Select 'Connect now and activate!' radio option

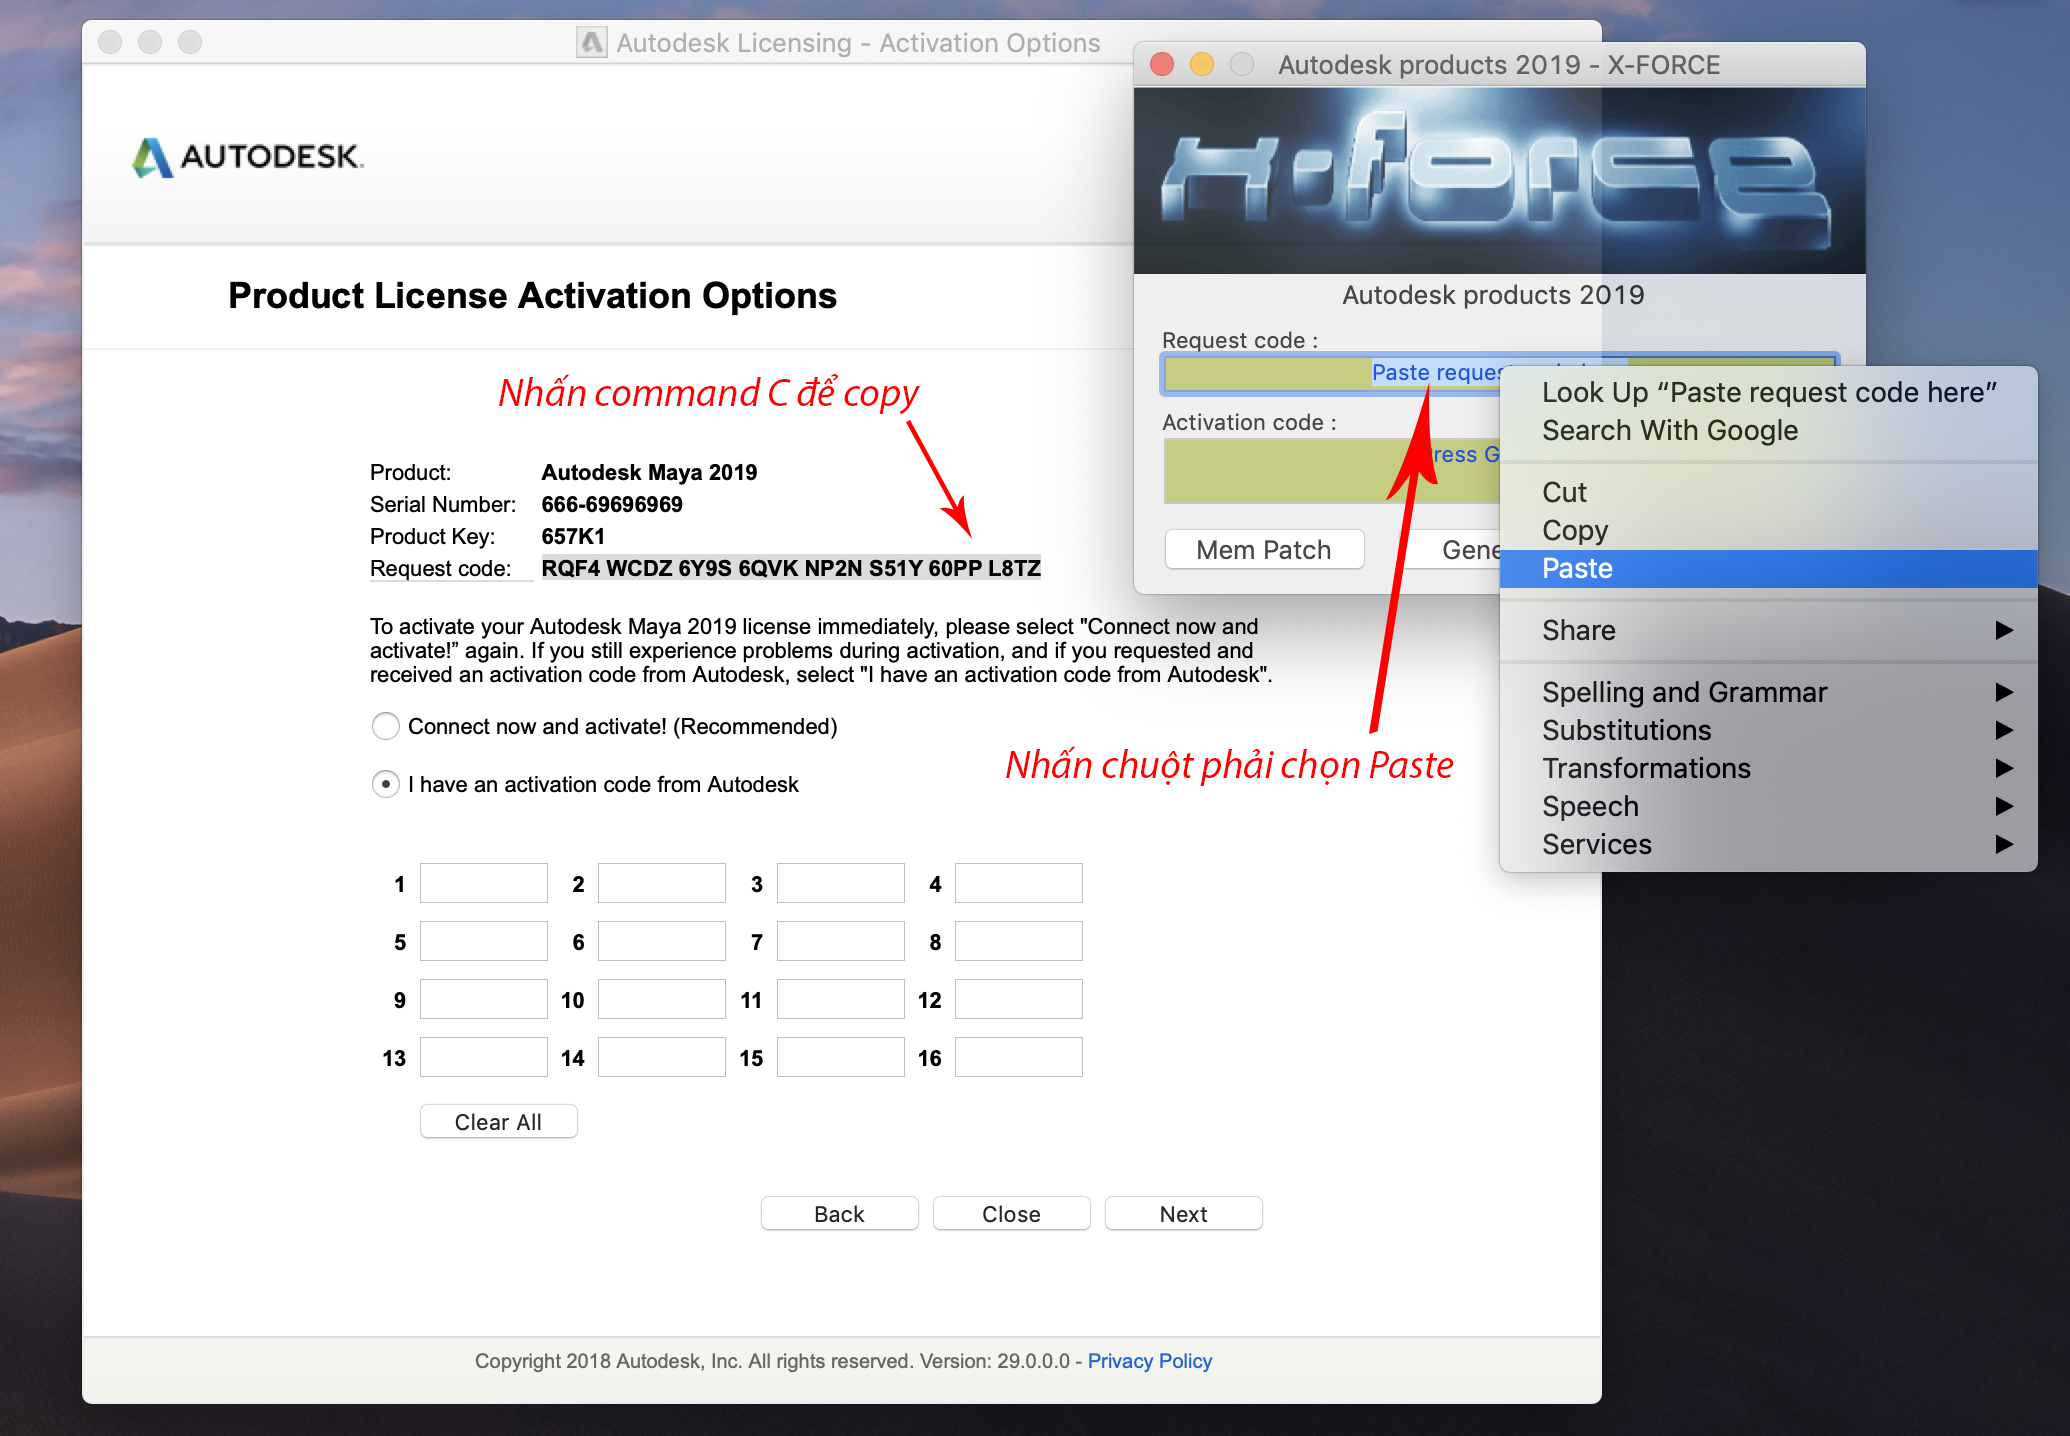click(x=386, y=726)
